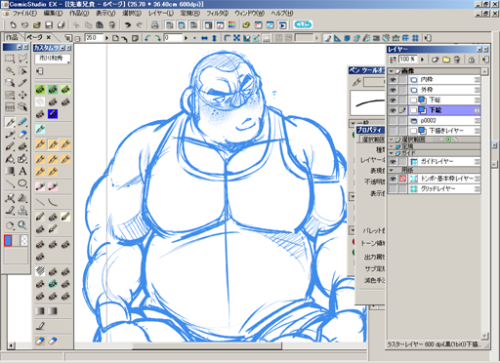
Task: Switch to the 作品 tab
Action: [12, 37]
